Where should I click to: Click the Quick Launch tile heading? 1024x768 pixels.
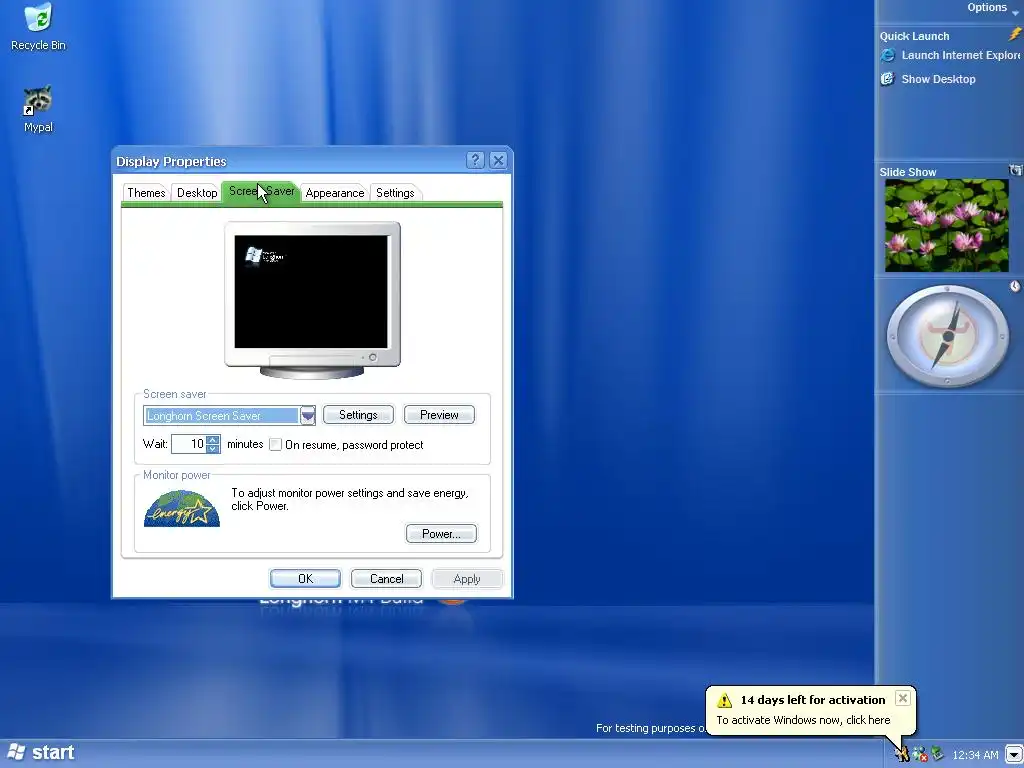(914, 36)
